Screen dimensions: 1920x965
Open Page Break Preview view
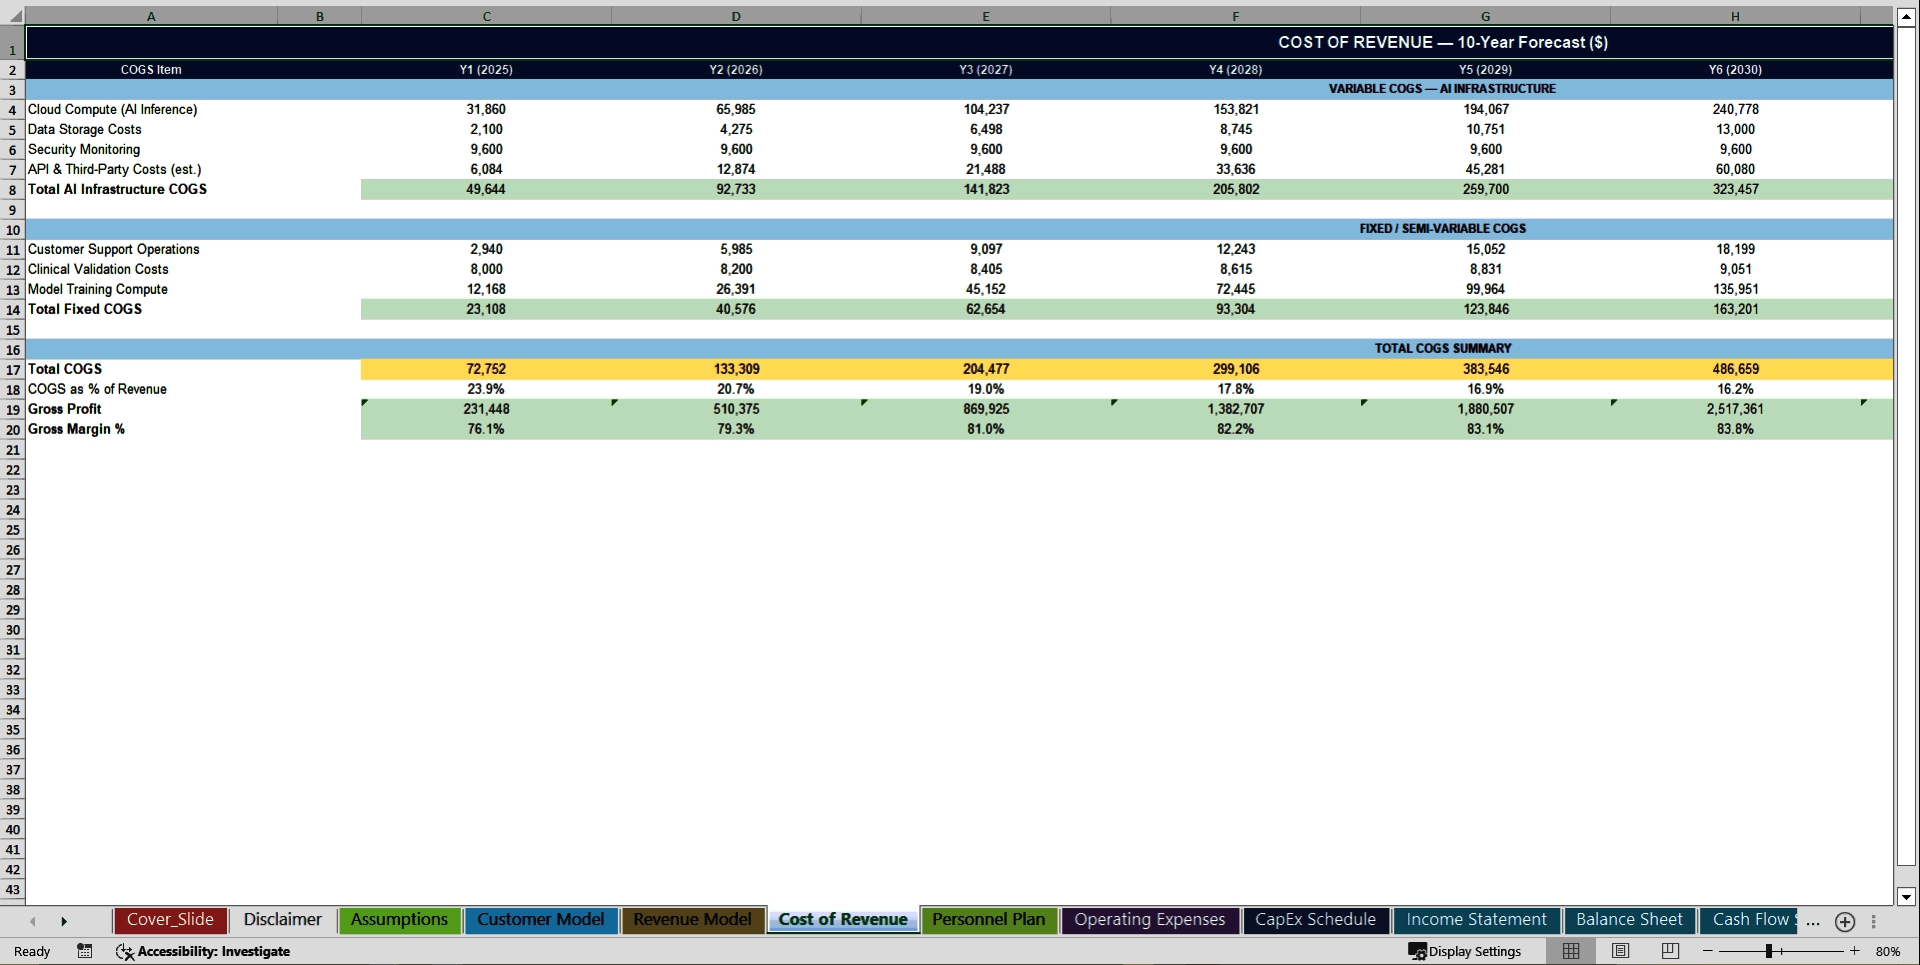[x=1668, y=951]
